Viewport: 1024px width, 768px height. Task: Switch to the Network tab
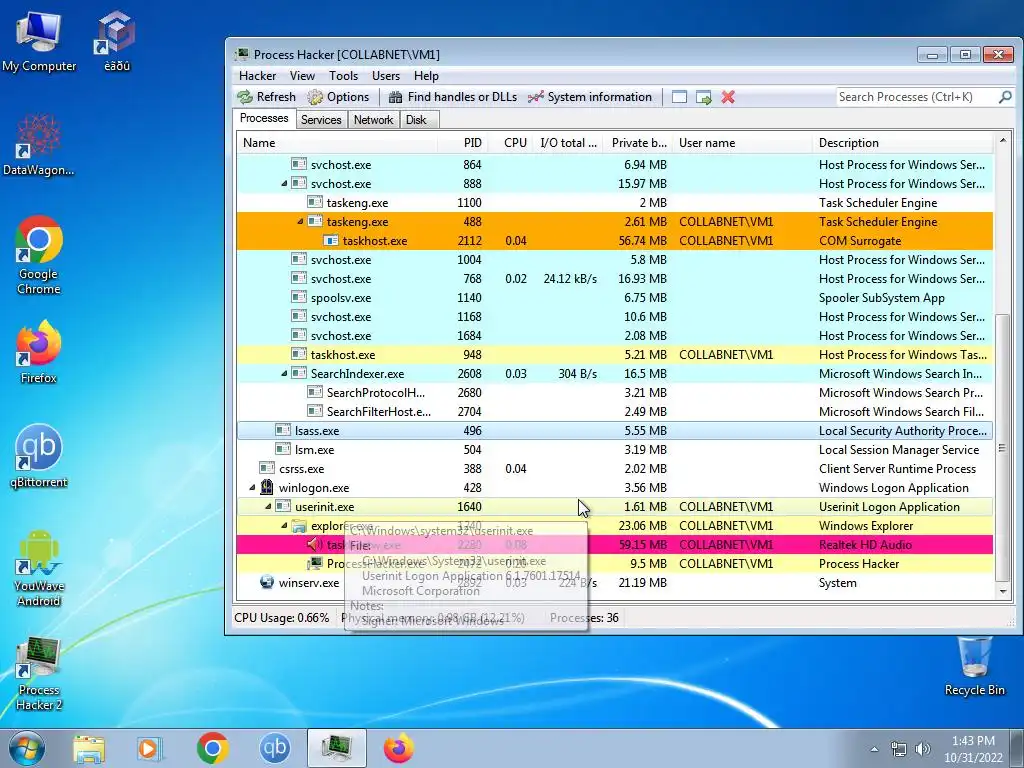point(374,120)
